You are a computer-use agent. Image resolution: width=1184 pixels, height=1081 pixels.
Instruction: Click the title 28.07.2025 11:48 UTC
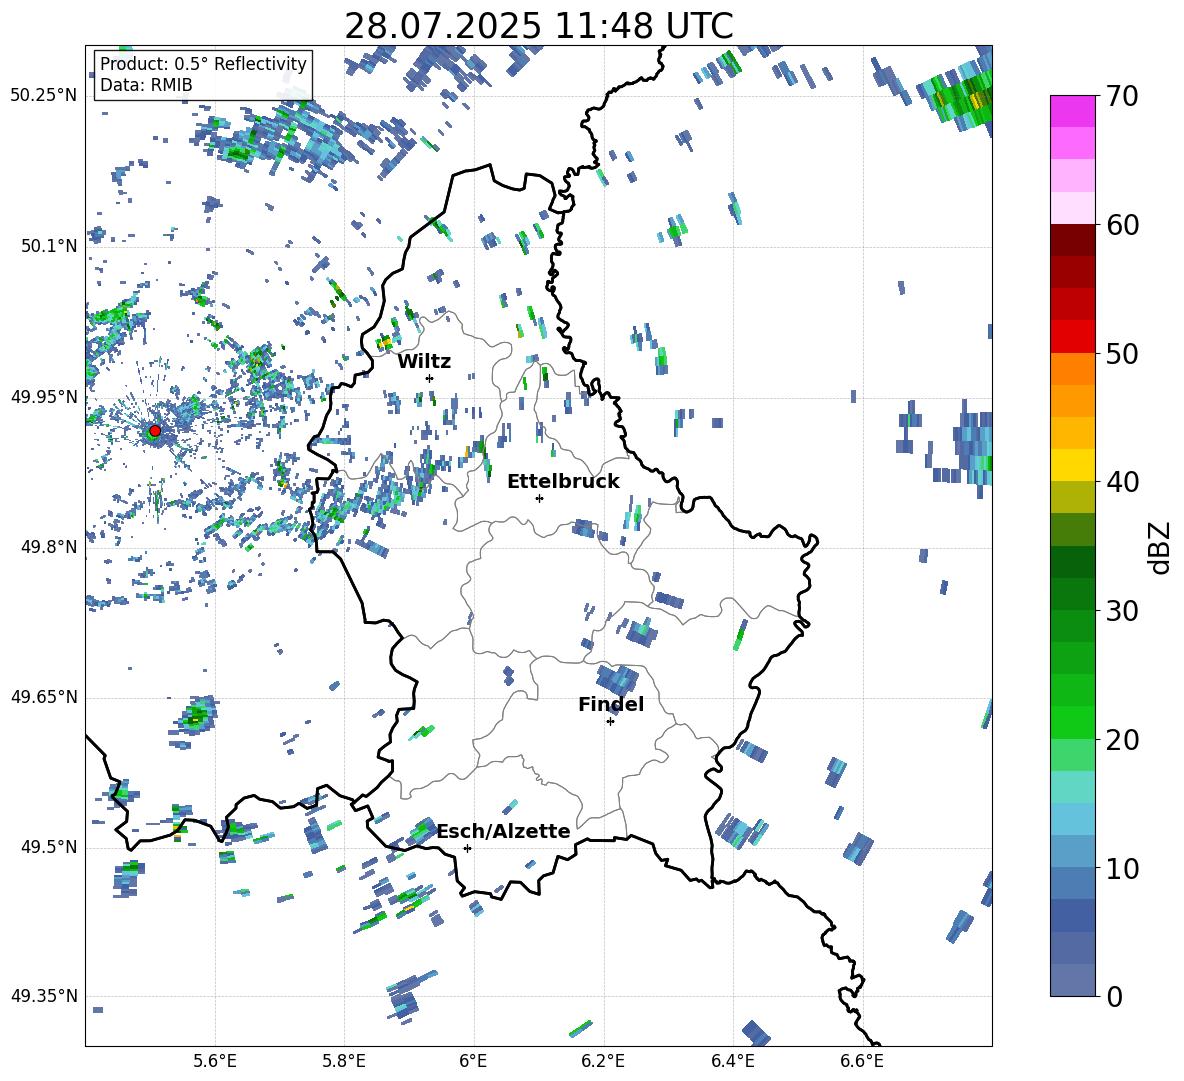(x=539, y=26)
